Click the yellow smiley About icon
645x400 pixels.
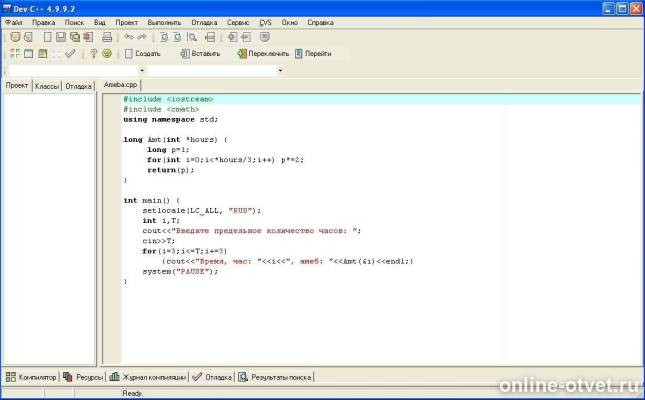coord(107,54)
